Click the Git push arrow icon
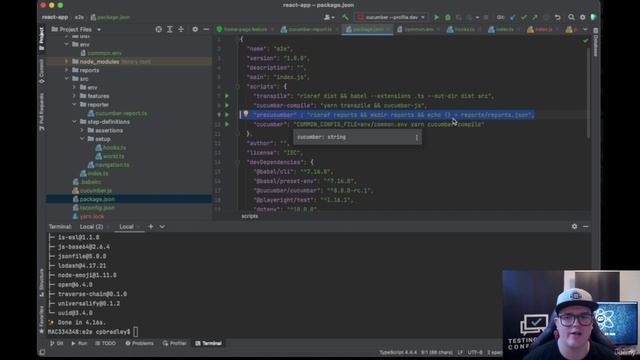This screenshot has width=640, height=360. coord(535,17)
